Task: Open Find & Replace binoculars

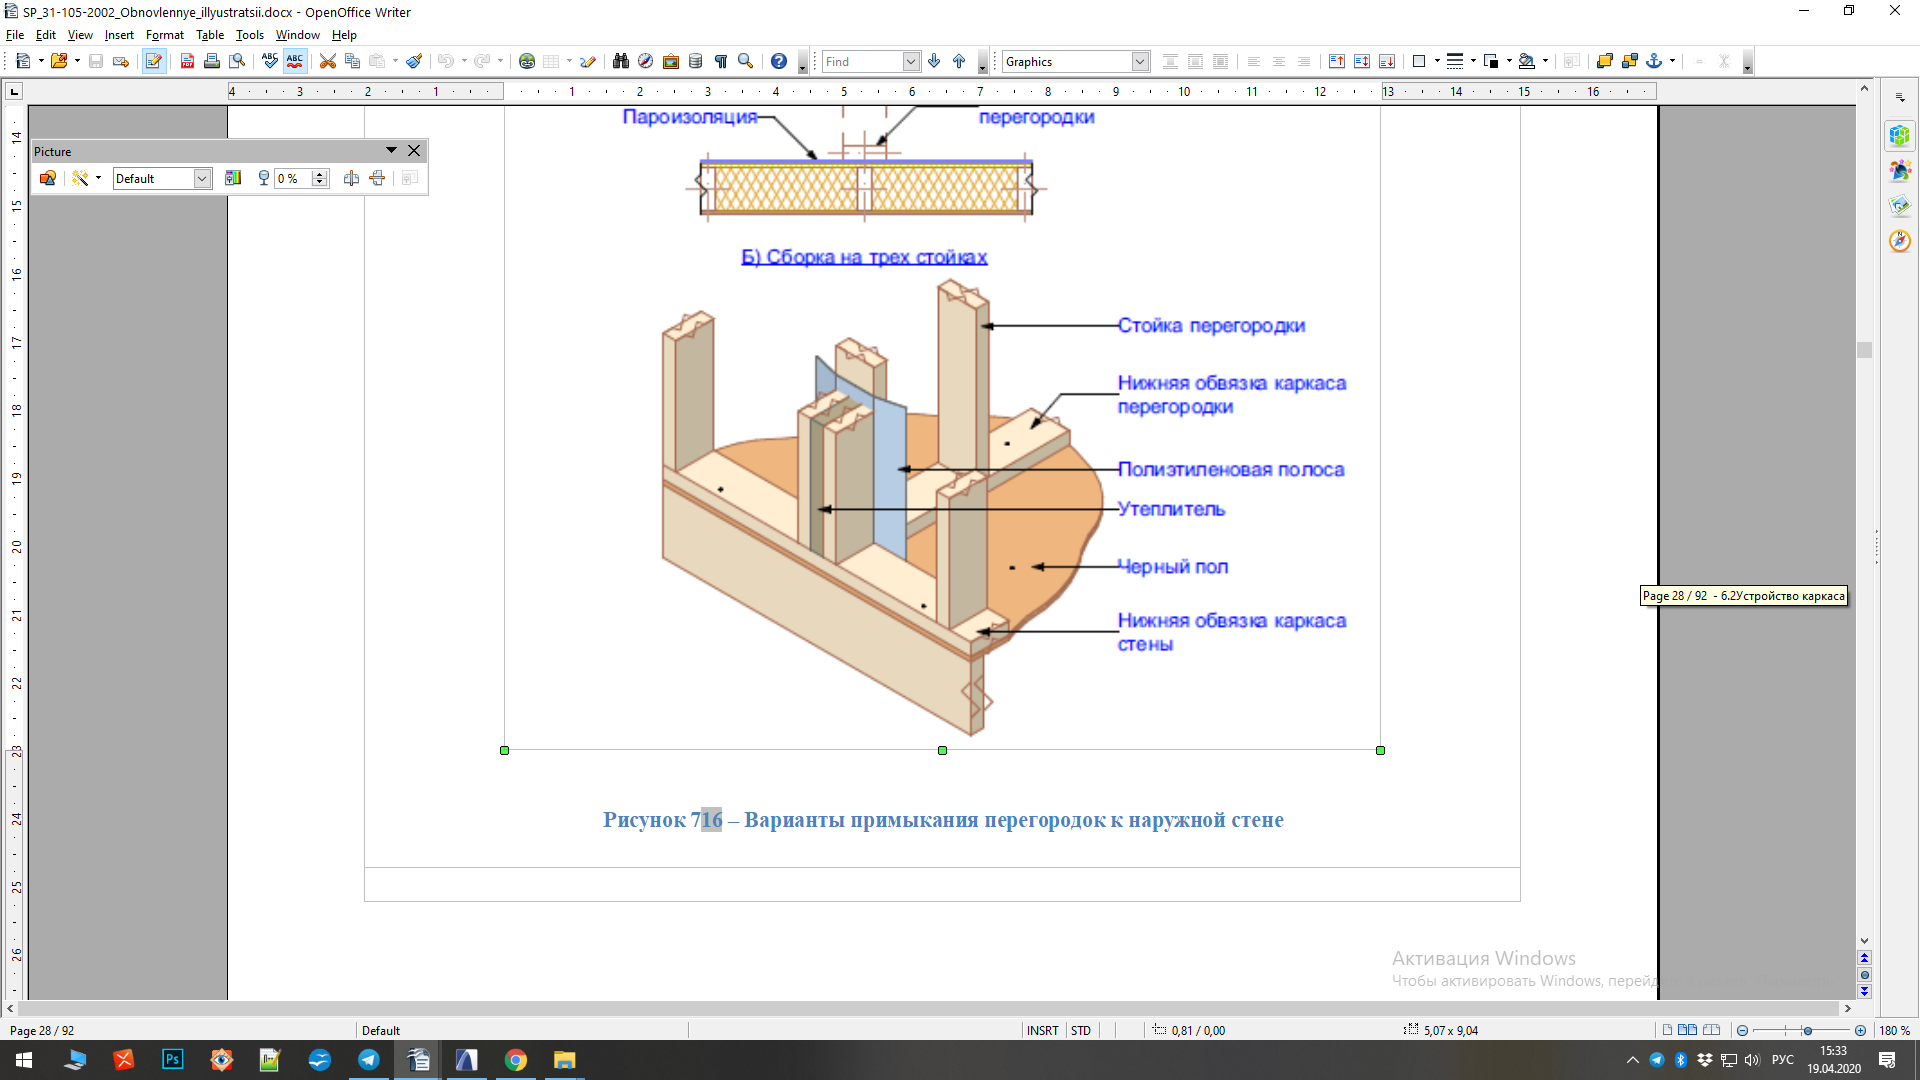Action: [621, 61]
